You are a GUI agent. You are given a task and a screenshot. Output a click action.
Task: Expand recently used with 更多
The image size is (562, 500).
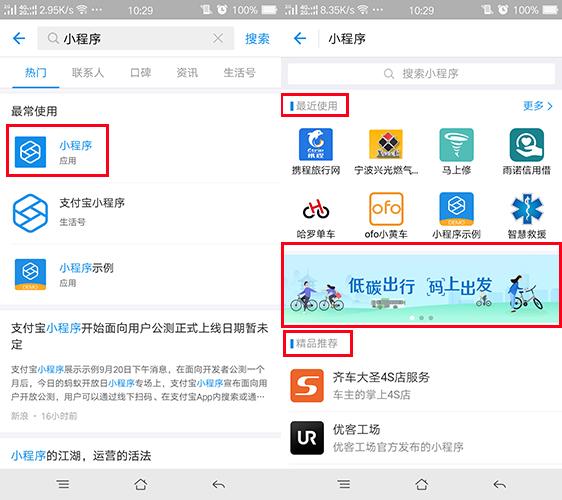[538, 106]
